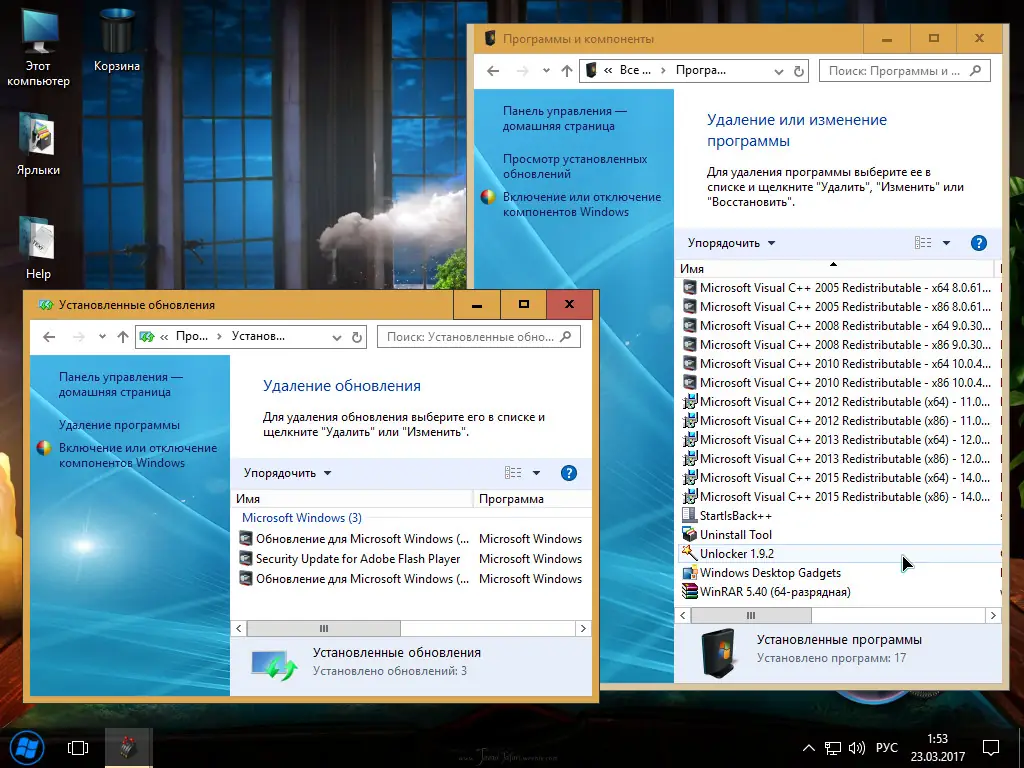Expand address bar history in Programs window
1024x768 pixels.
point(778,71)
